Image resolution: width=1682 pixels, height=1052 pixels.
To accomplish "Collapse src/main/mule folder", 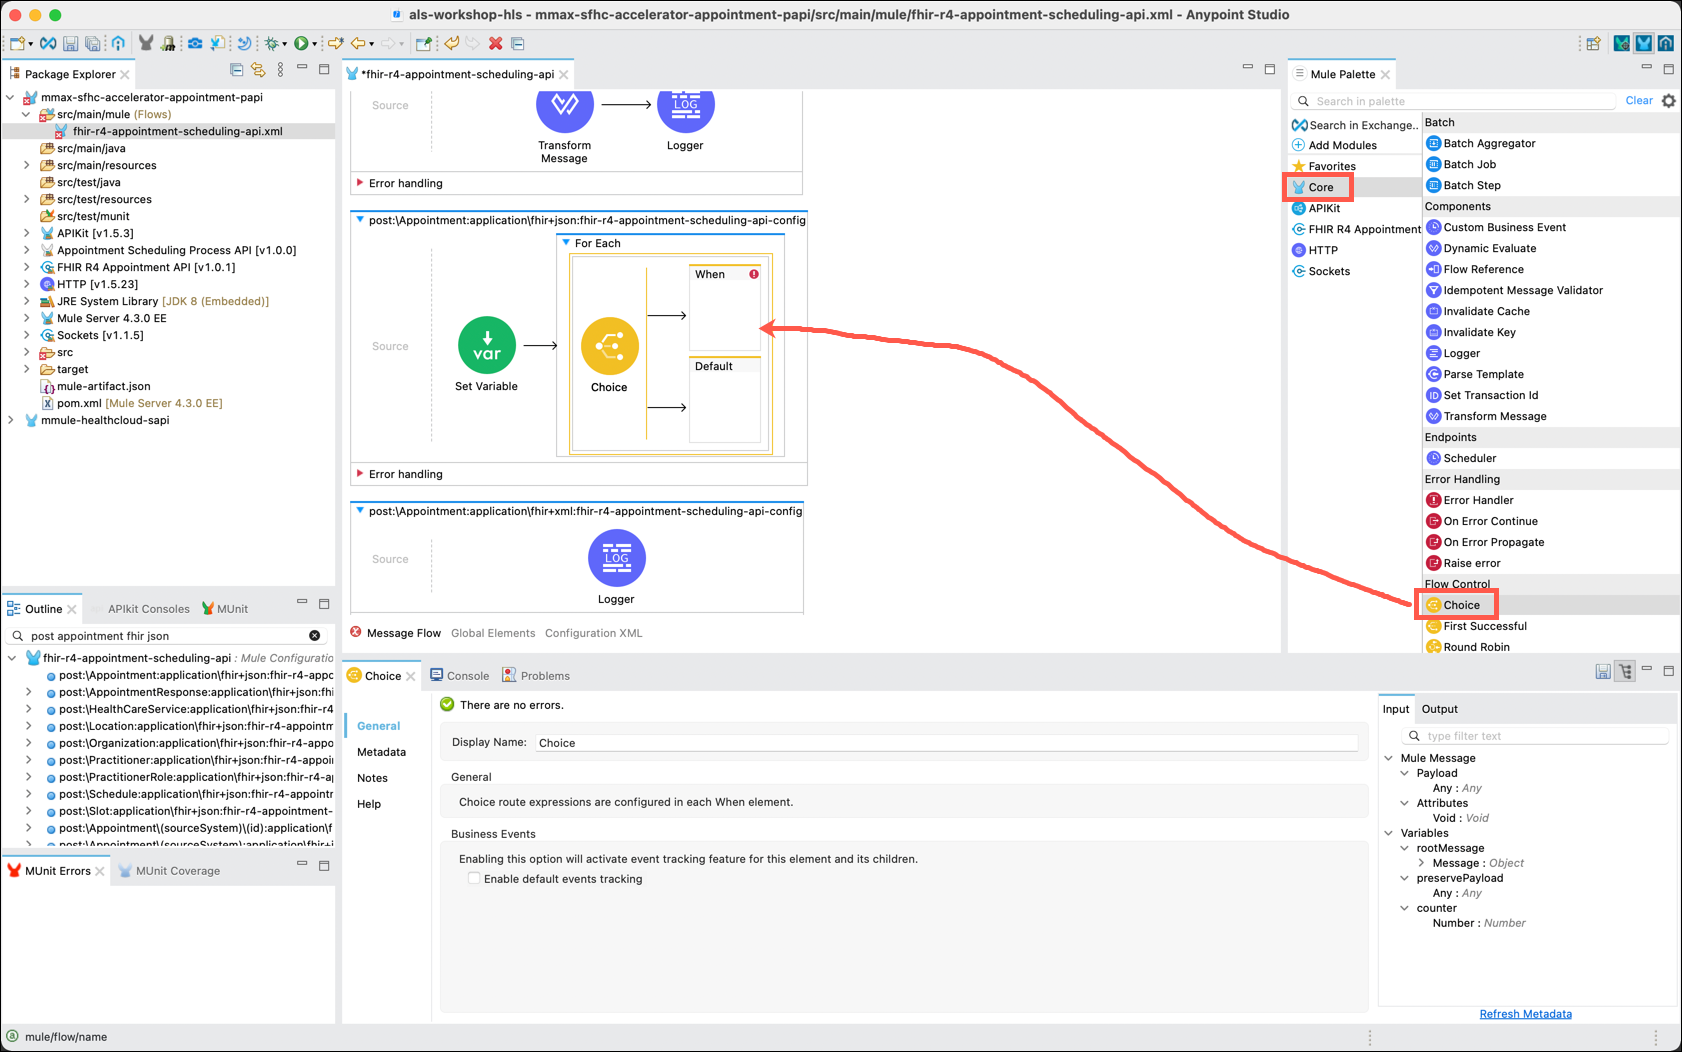I will click(26, 115).
